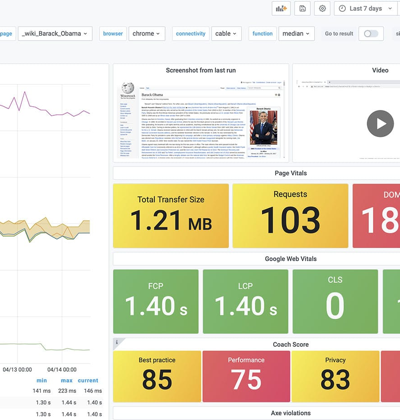Click the Best practice 85 score panel

coord(157,376)
